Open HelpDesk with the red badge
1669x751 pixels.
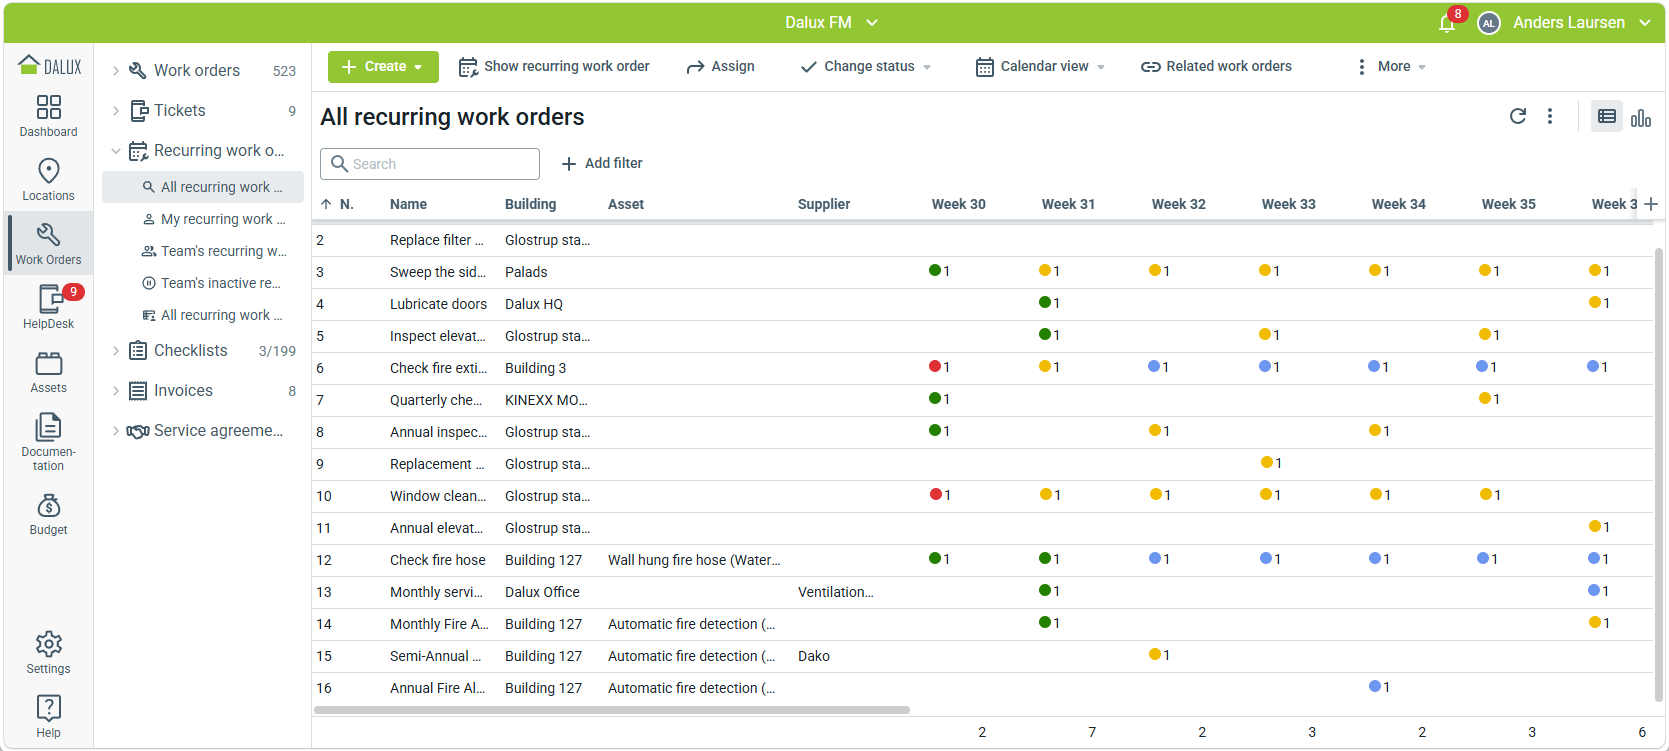pyautogui.click(x=48, y=307)
